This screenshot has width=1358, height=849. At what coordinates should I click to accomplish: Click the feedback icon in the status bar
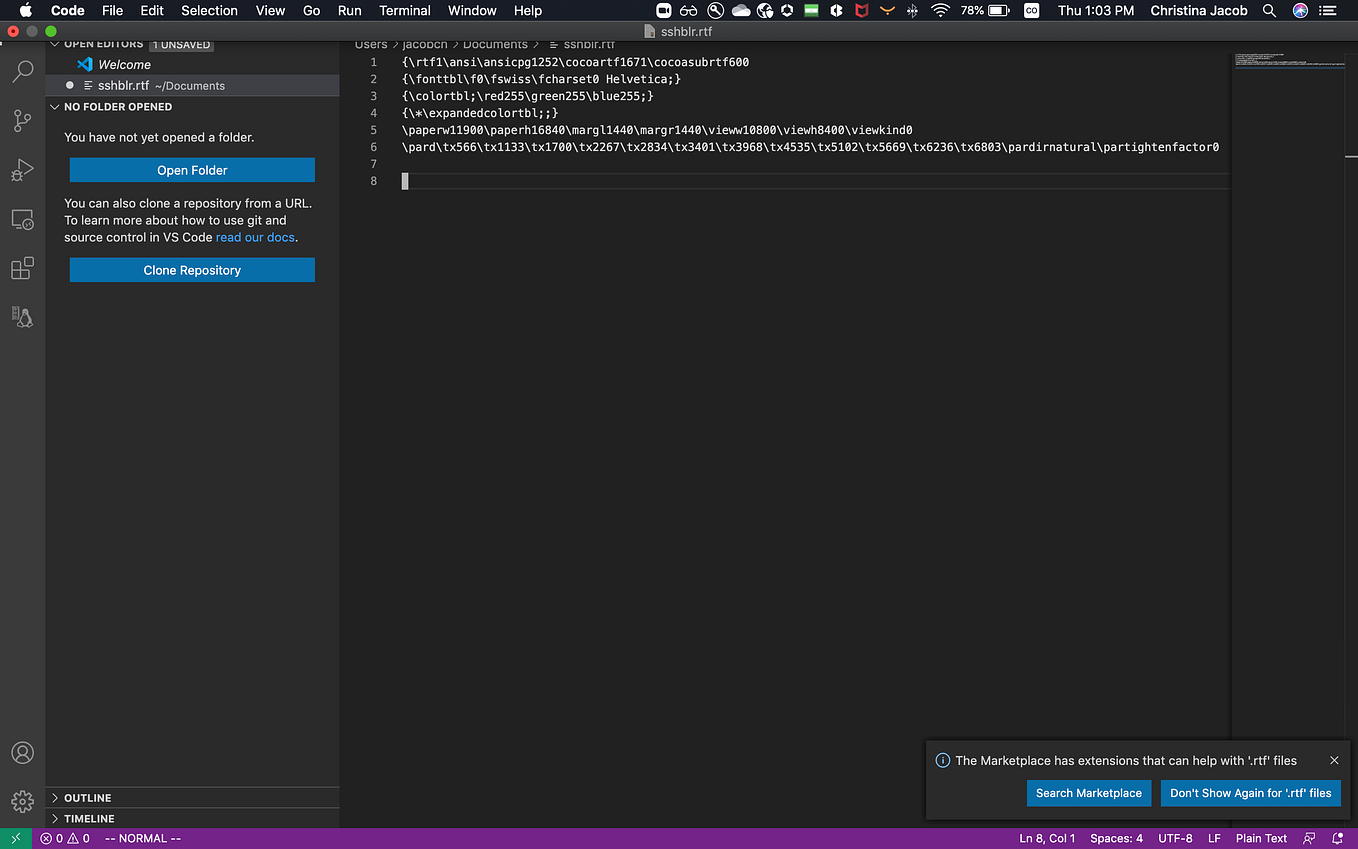(1308, 838)
